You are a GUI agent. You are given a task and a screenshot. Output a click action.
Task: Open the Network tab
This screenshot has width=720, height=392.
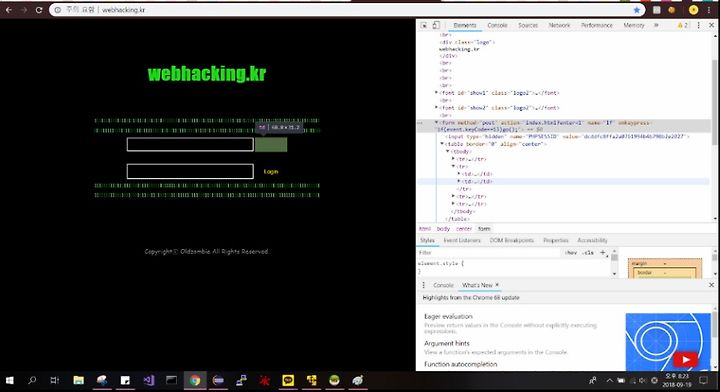pyautogui.click(x=559, y=25)
